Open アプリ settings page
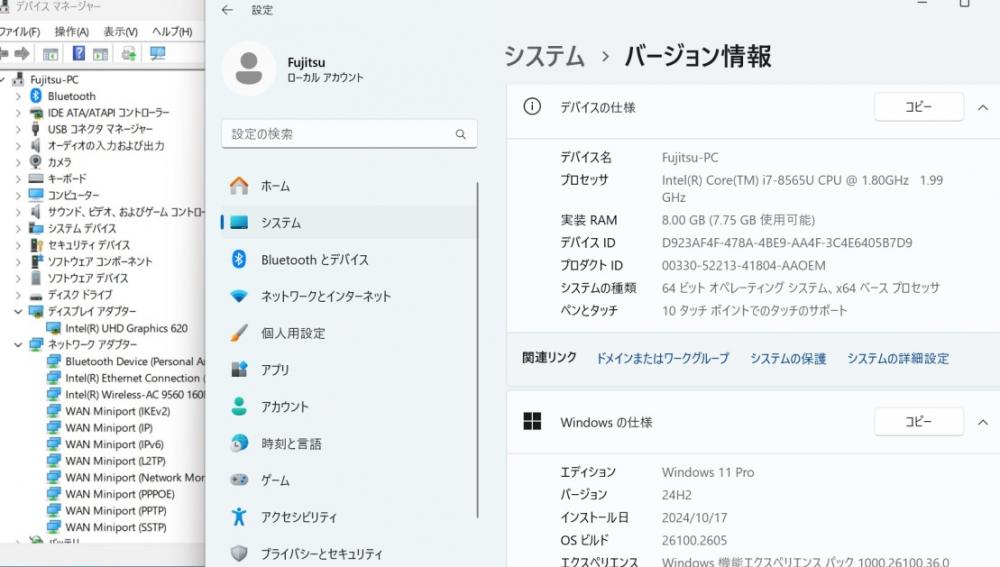1000x567 pixels. [x=349, y=369]
